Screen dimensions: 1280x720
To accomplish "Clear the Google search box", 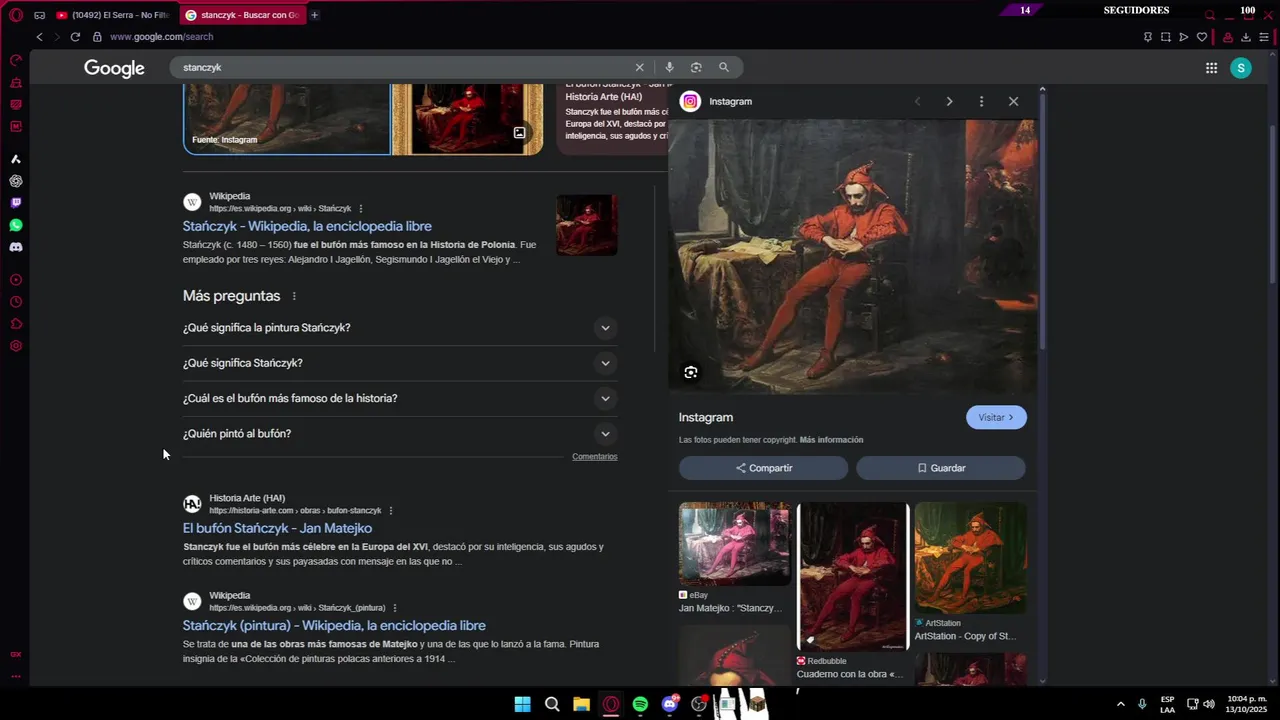I will point(640,67).
